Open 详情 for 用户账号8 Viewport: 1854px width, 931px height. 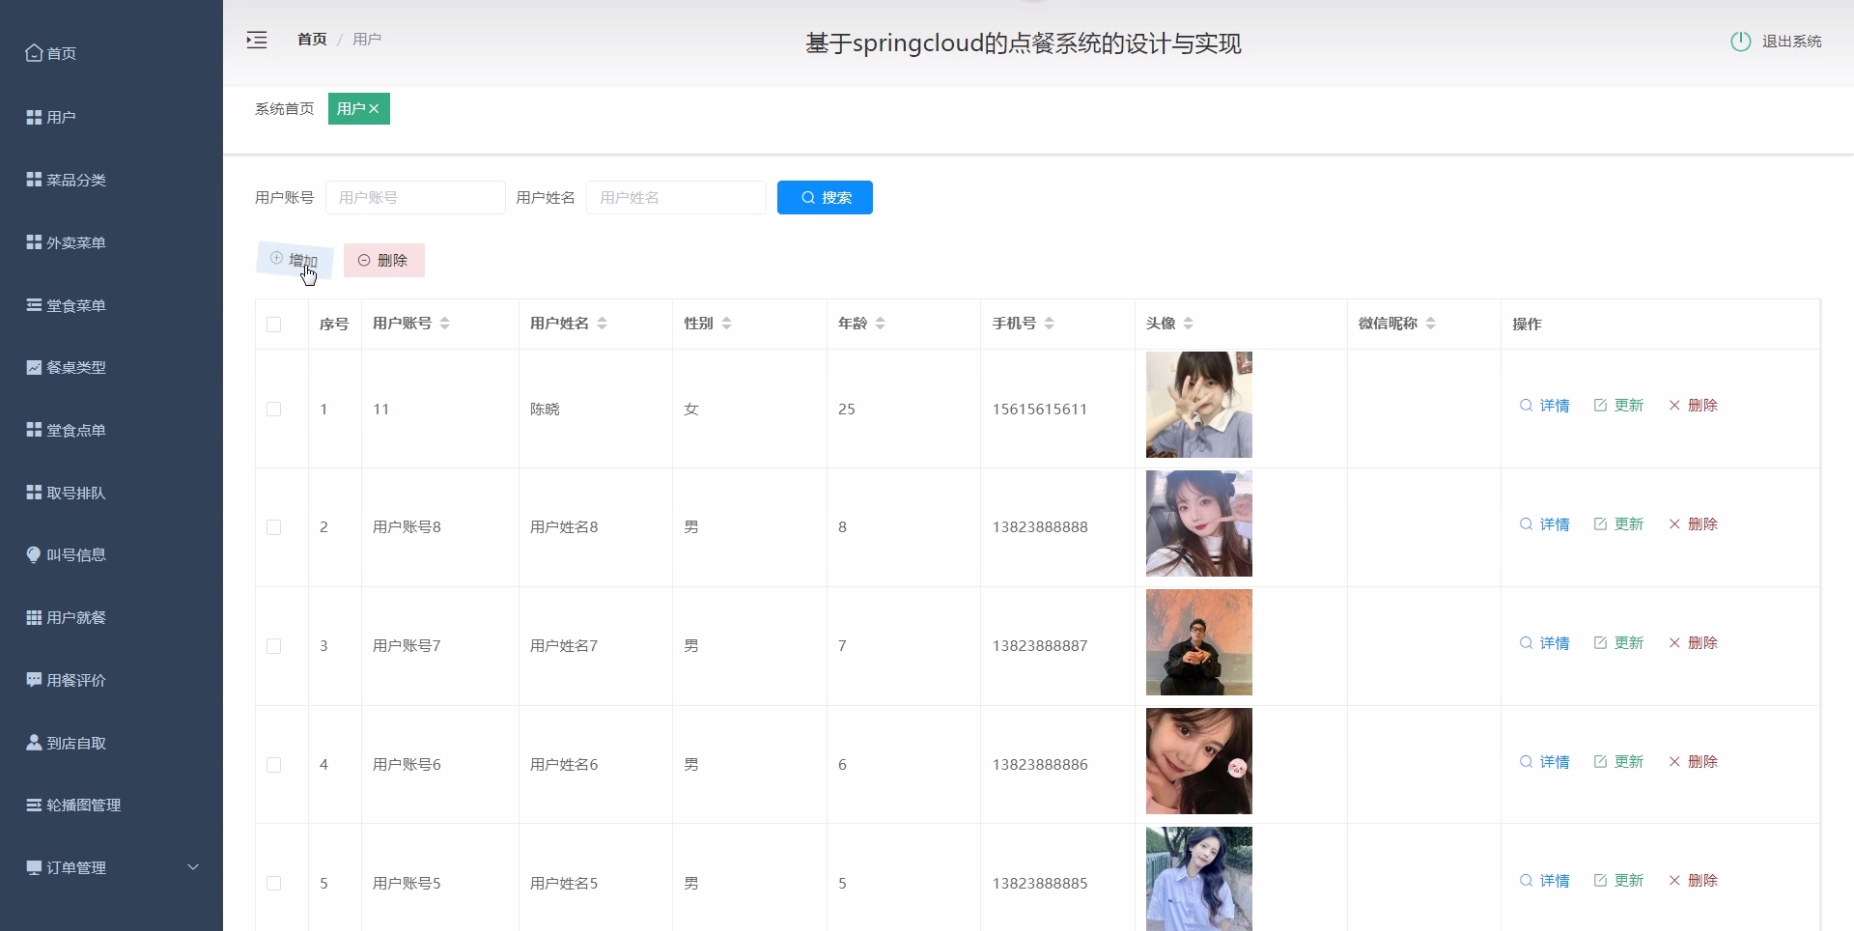click(x=1544, y=524)
